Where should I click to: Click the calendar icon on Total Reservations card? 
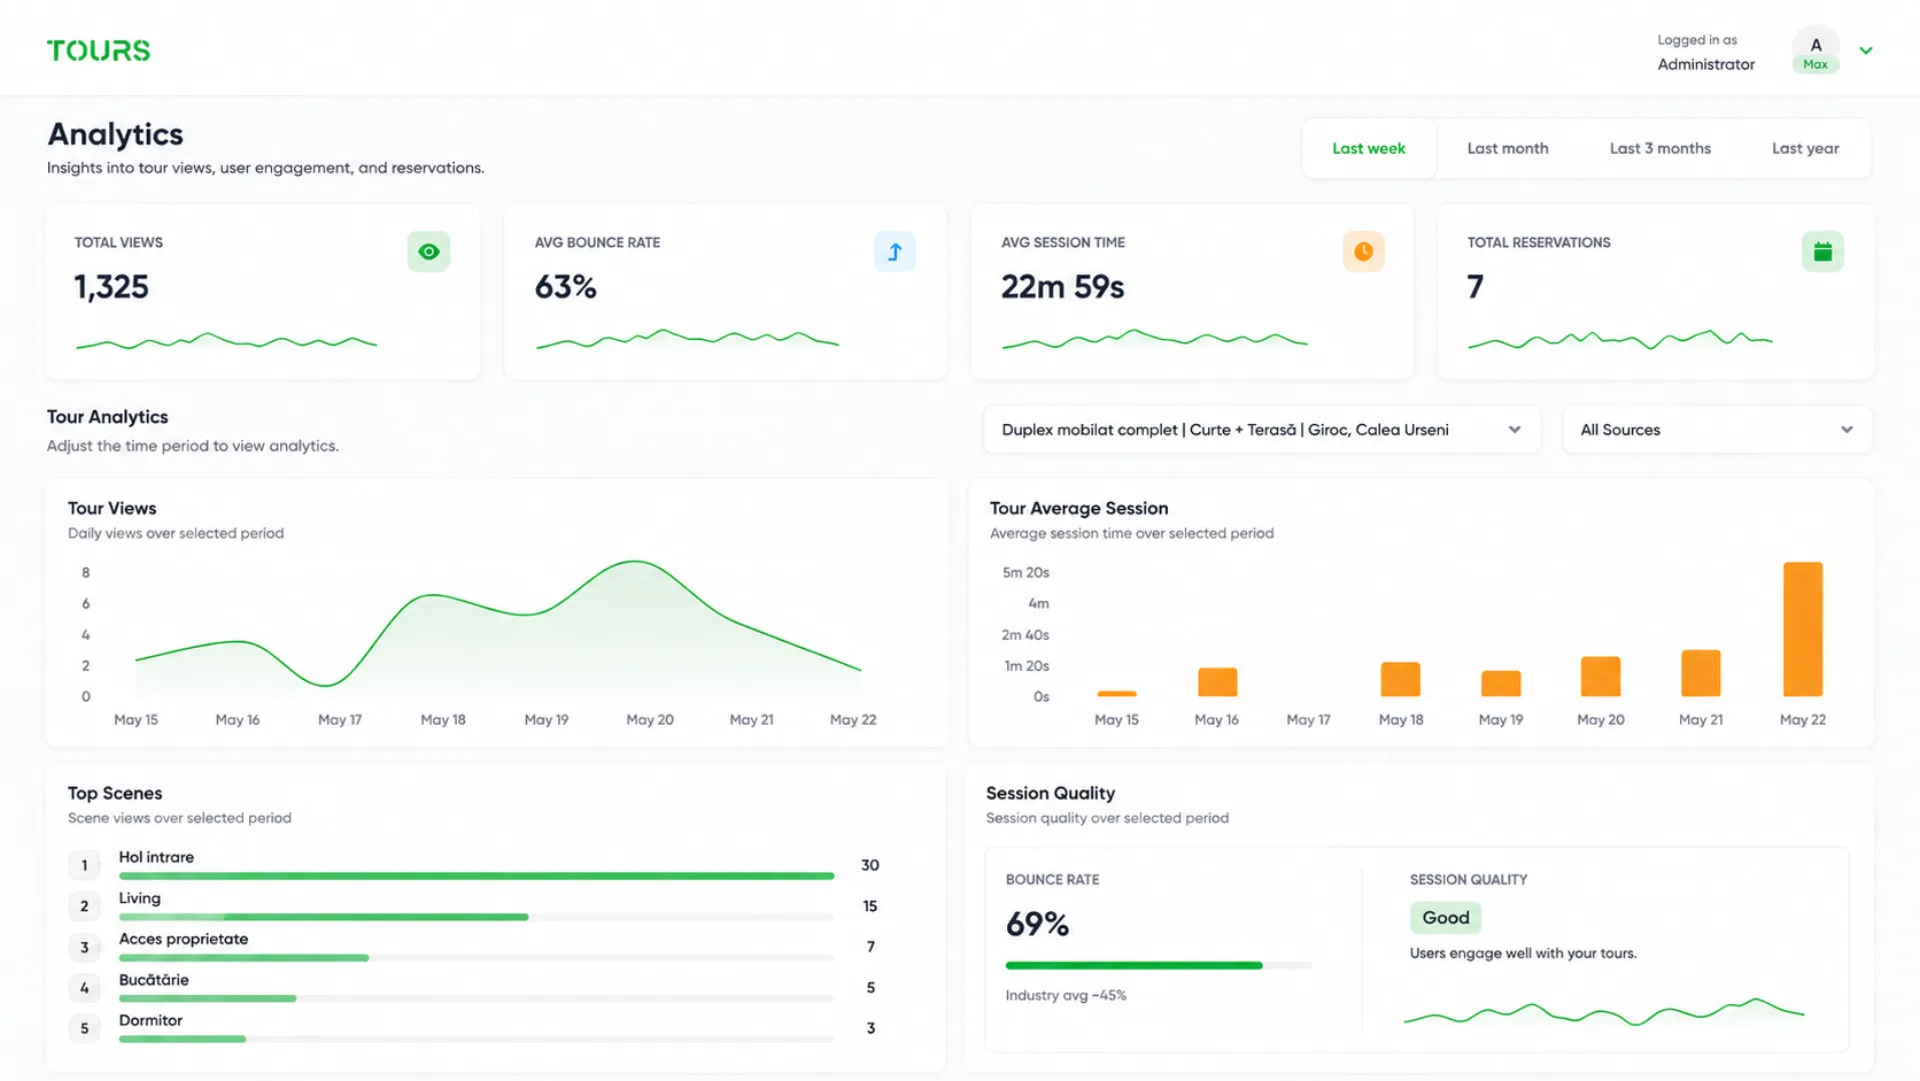1822,252
